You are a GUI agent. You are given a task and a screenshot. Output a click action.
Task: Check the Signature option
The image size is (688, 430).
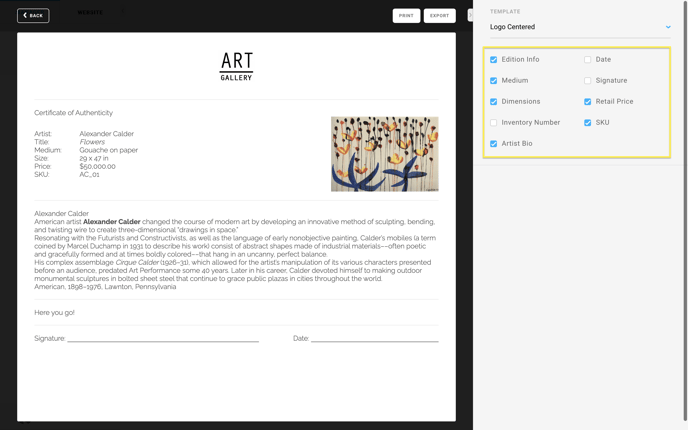pos(588,81)
